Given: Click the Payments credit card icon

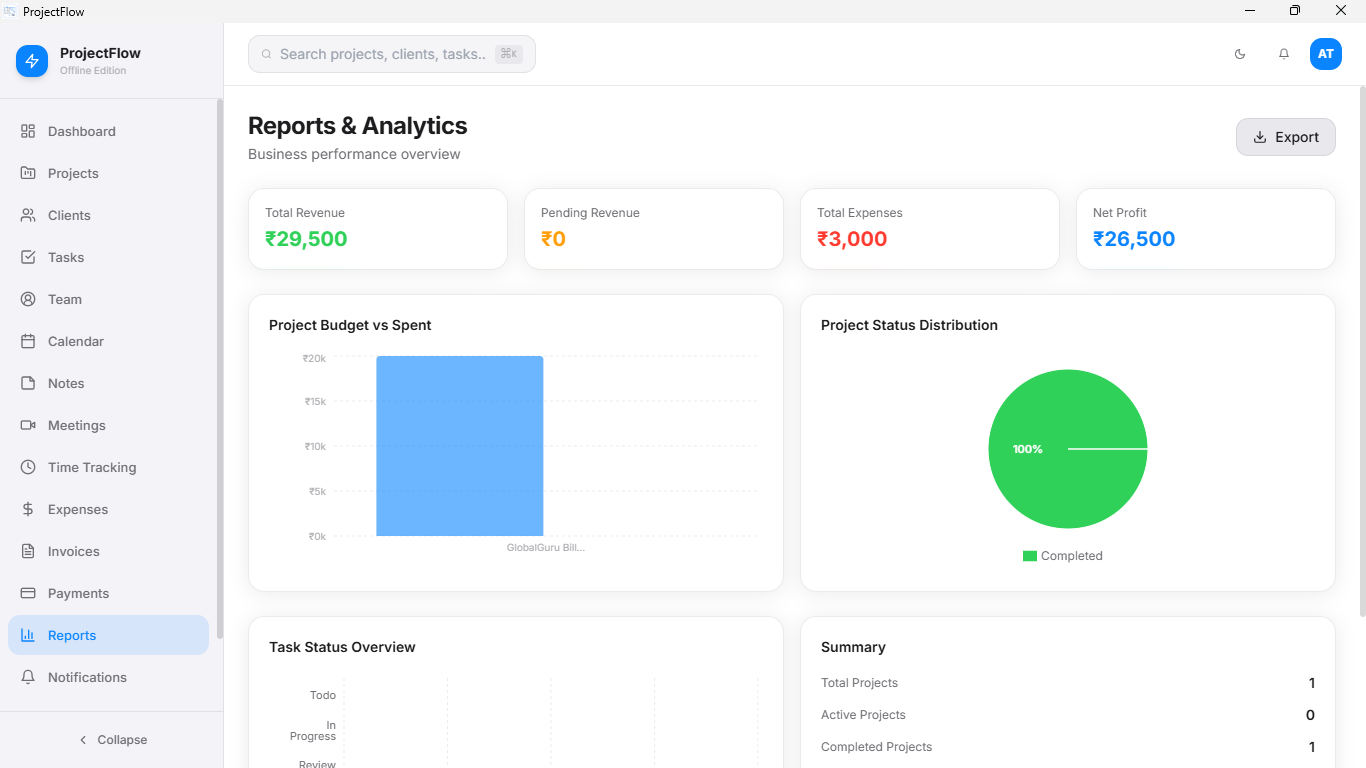Looking at the screenshot, I should [x=28, y=593].
